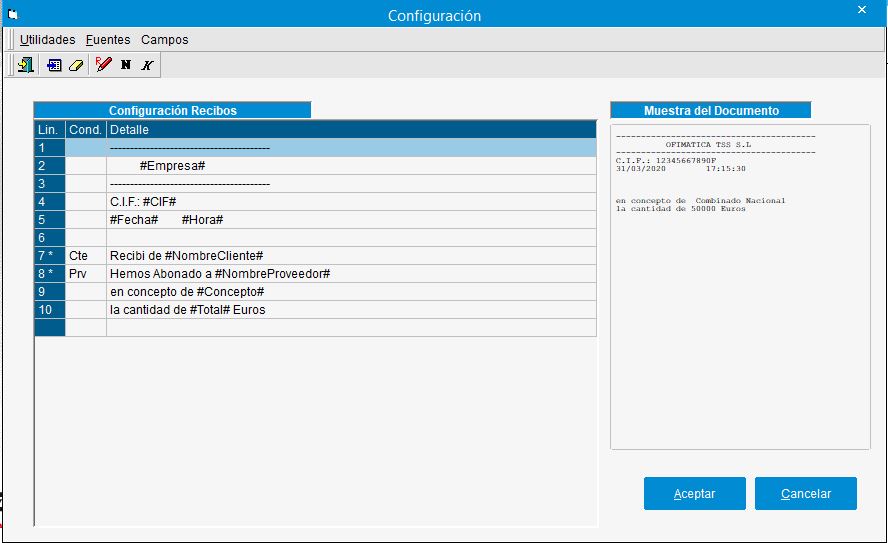Click the Cancelar button
This screenshot has width=888, height=543.
[805, 494]
